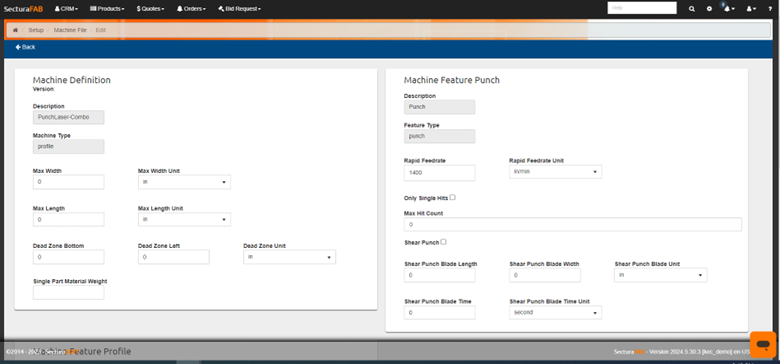Open the settings gear icon
Image resolution: width=780 pixels, height=364 pixels.
709,8
